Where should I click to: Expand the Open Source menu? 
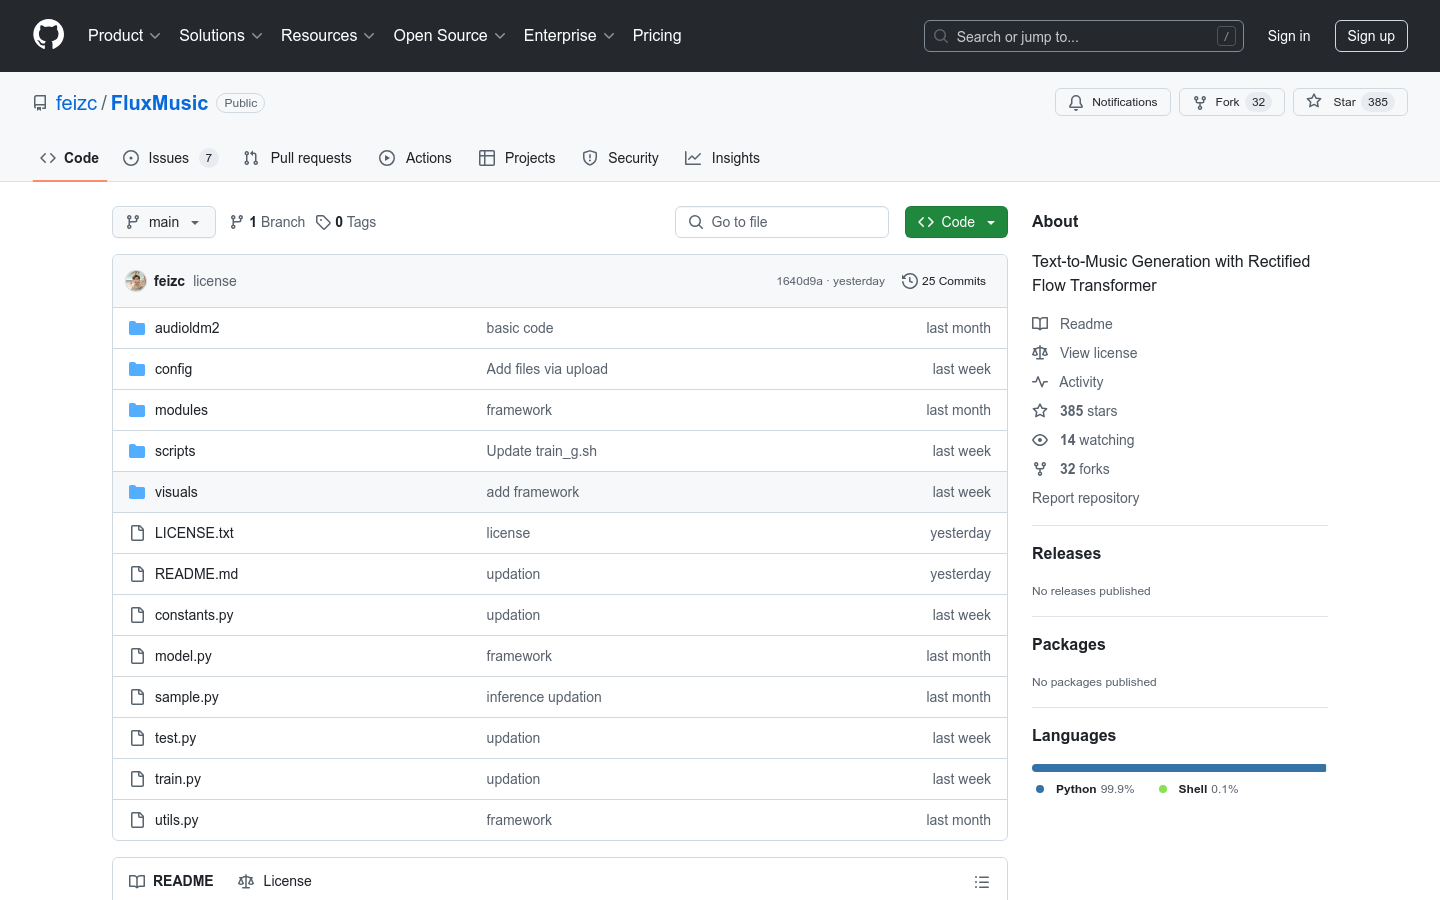click(x=450, y=35)
